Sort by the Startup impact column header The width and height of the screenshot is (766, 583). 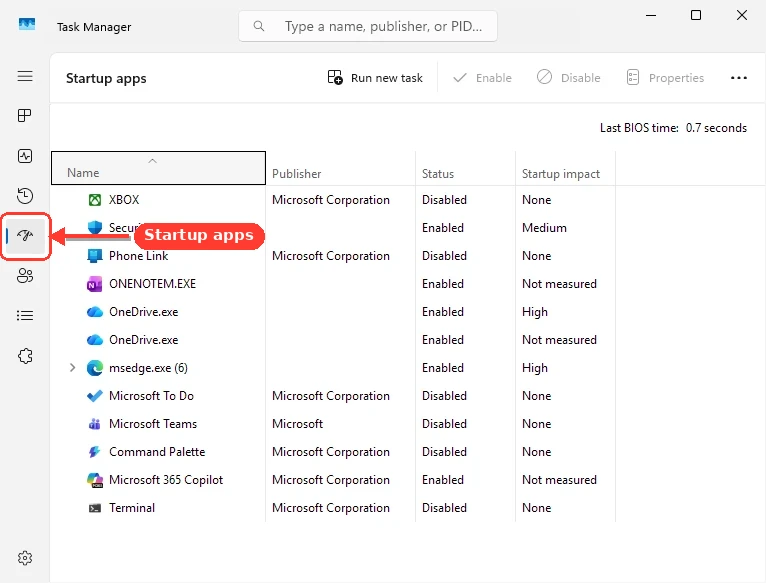(x=566, y=168)
